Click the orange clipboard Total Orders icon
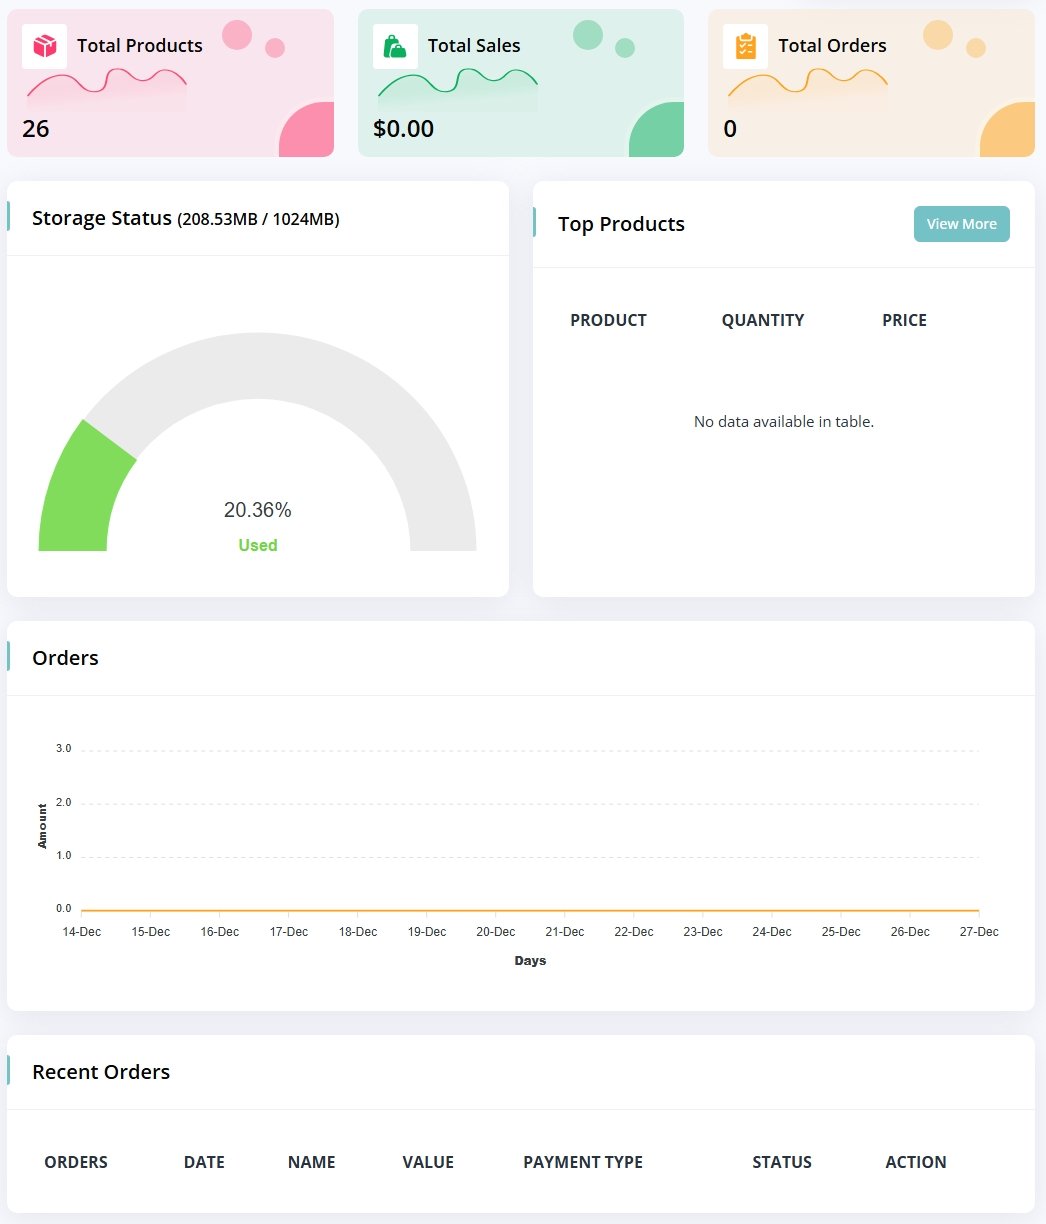Image resolution: width=1046 pixels, height=1224 pixels. 745,46
